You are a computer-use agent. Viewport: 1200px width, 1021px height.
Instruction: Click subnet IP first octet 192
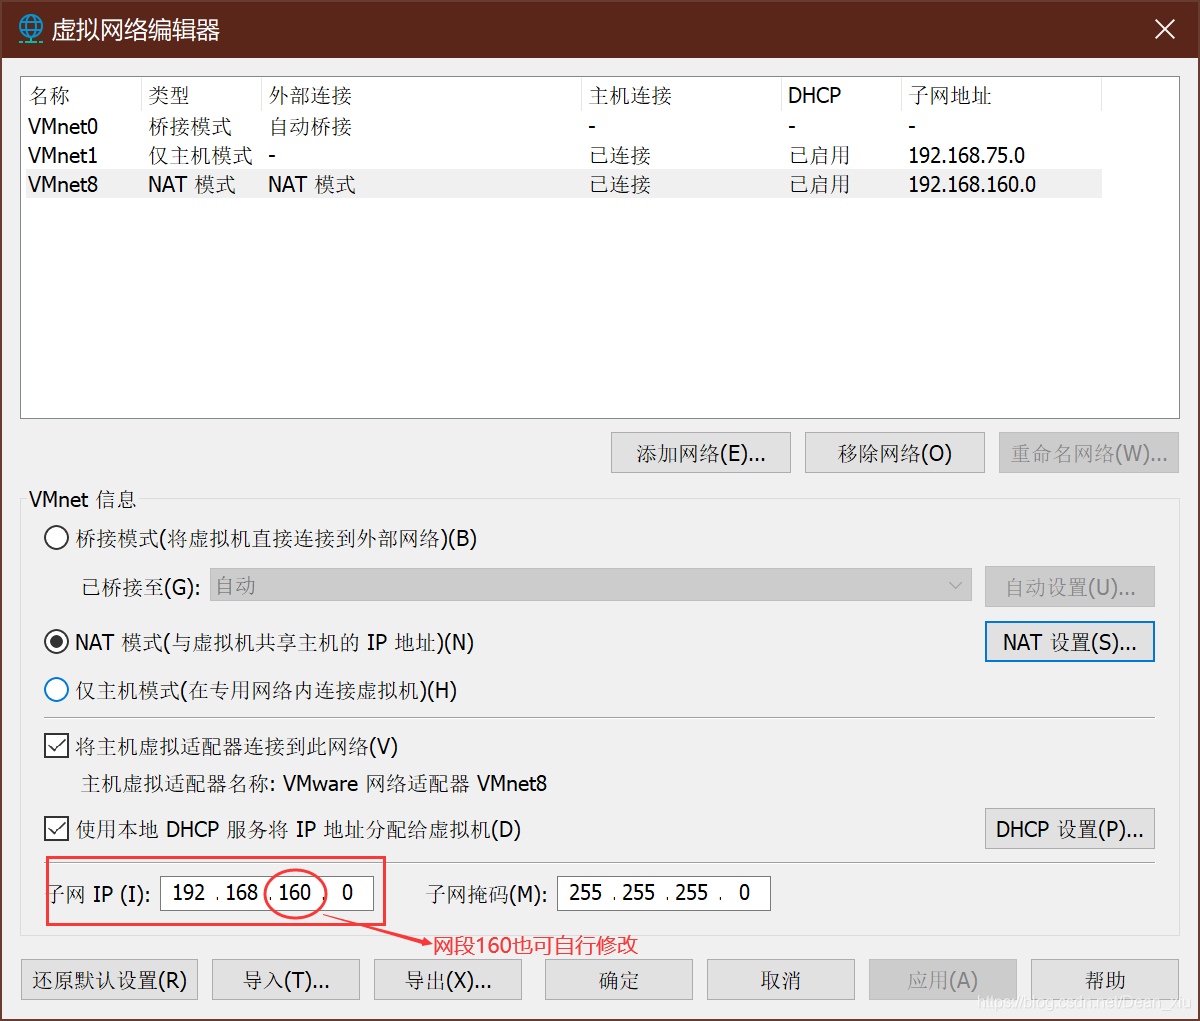(189, 892)
